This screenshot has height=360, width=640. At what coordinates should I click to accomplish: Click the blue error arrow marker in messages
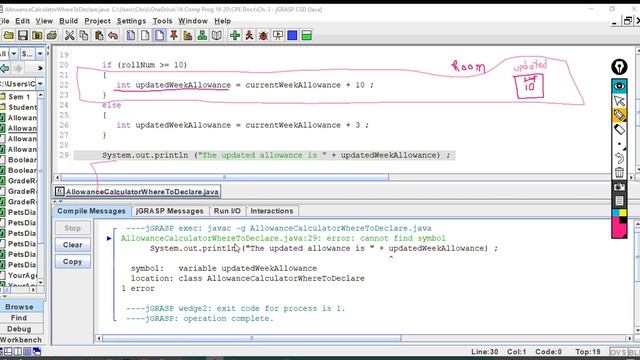click(x=109, y=238)
